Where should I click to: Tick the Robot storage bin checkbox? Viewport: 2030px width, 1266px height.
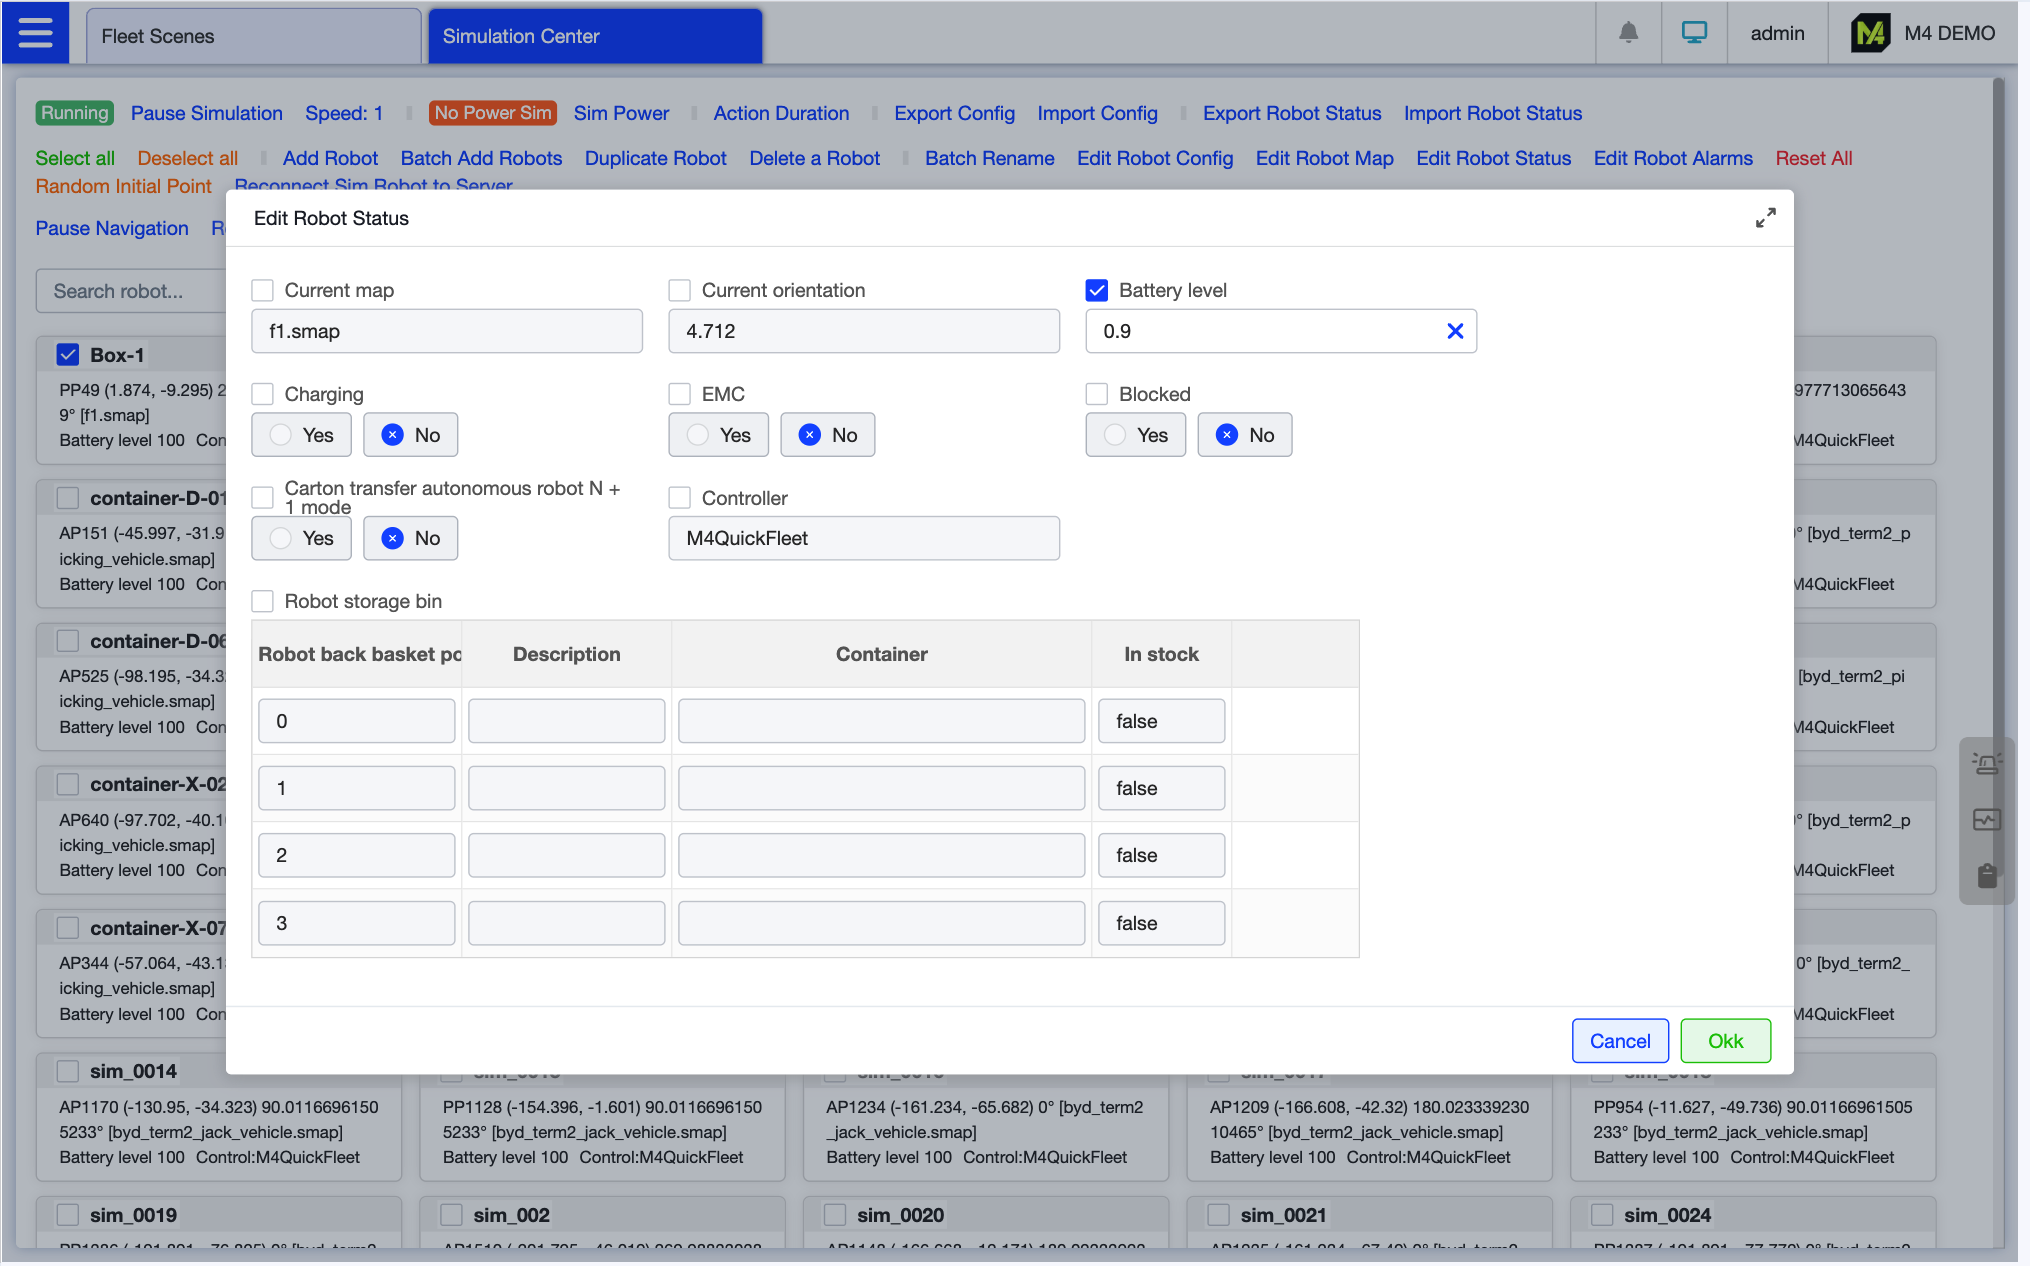tap(263, 601)
